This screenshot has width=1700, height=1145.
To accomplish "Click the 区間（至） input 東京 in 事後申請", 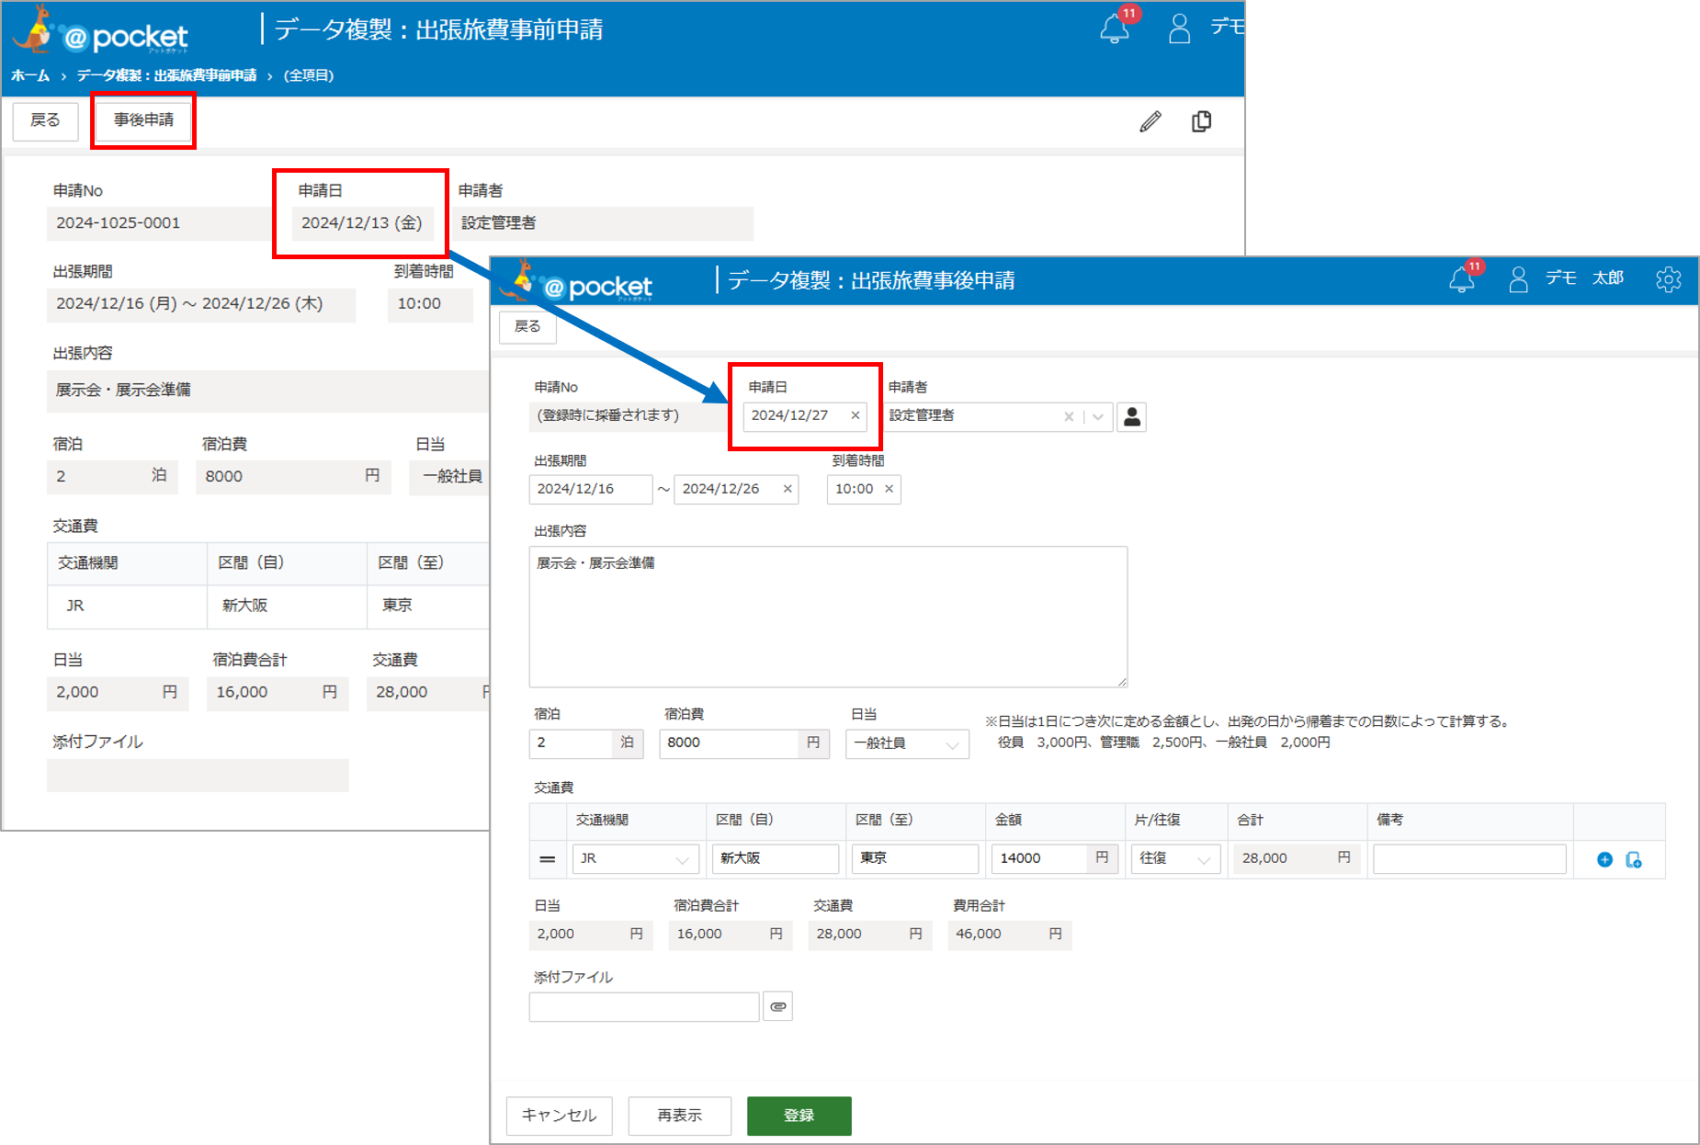I will coord(915,859).
